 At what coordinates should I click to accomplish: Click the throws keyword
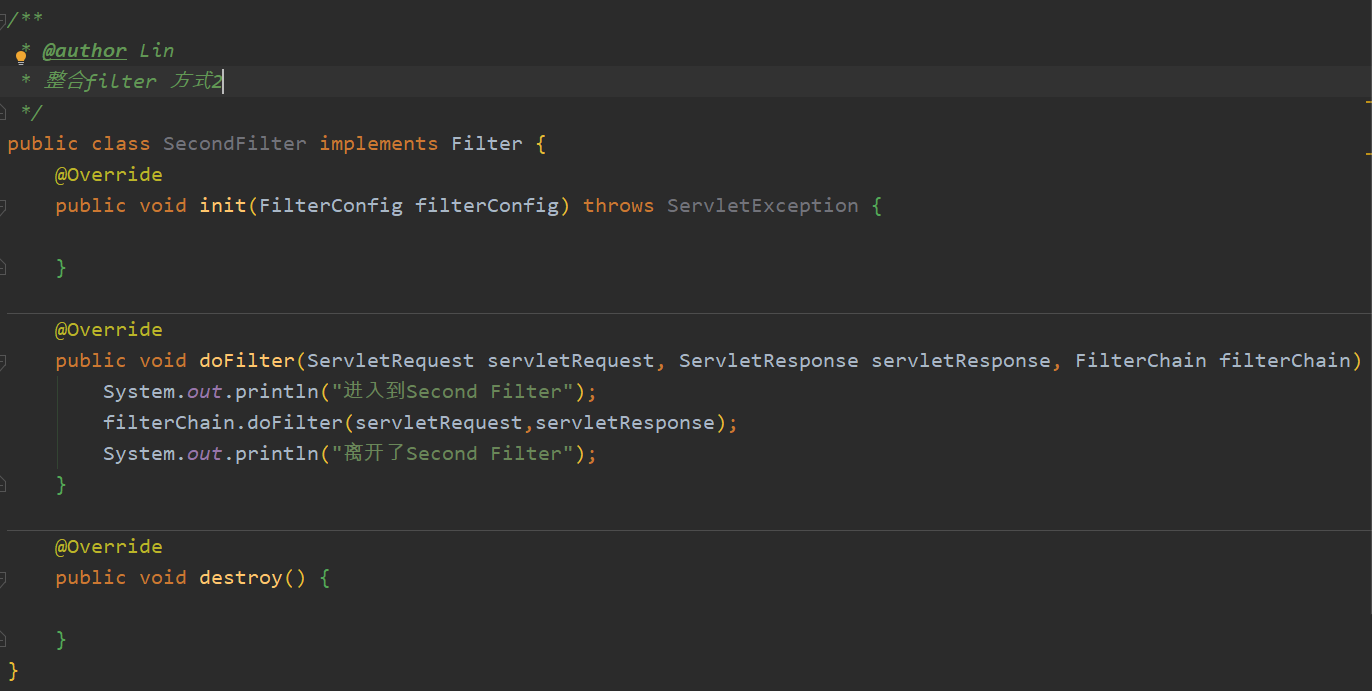(x=618, y=206)
